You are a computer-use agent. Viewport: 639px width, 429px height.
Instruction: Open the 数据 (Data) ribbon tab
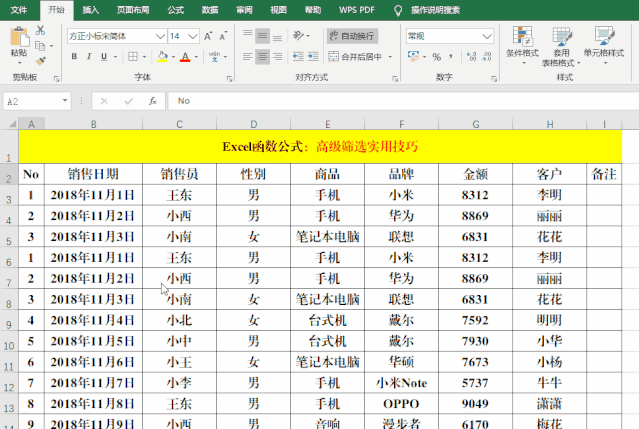tap(210, 9)
